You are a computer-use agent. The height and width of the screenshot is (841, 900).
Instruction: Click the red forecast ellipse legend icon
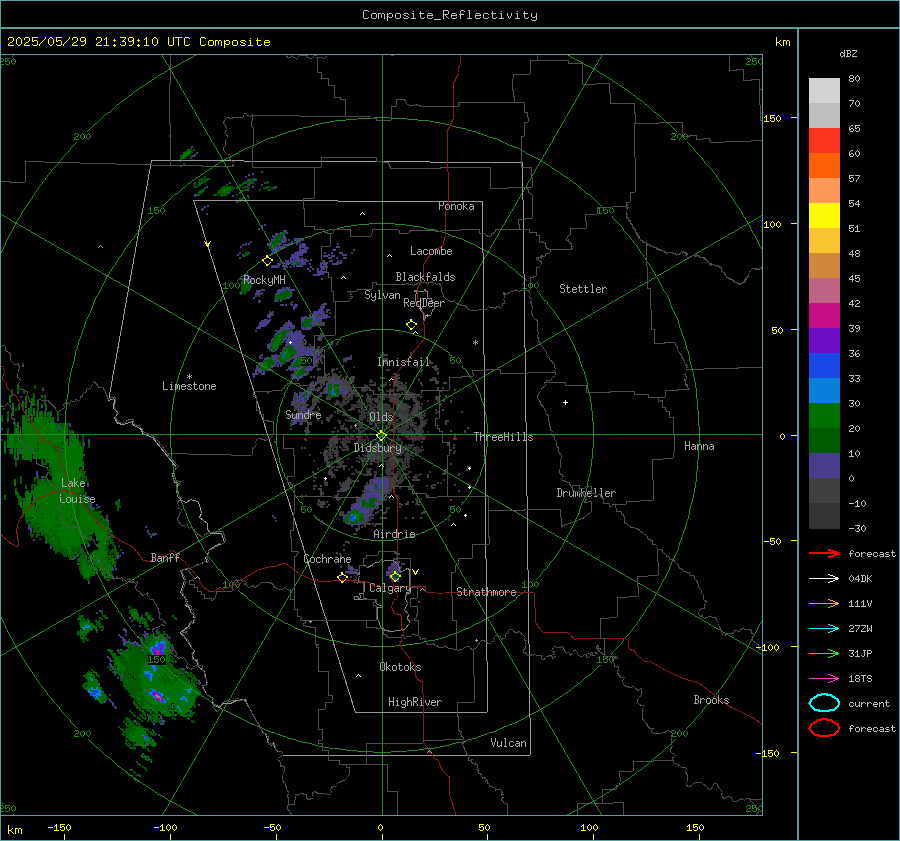coord(824,728)
